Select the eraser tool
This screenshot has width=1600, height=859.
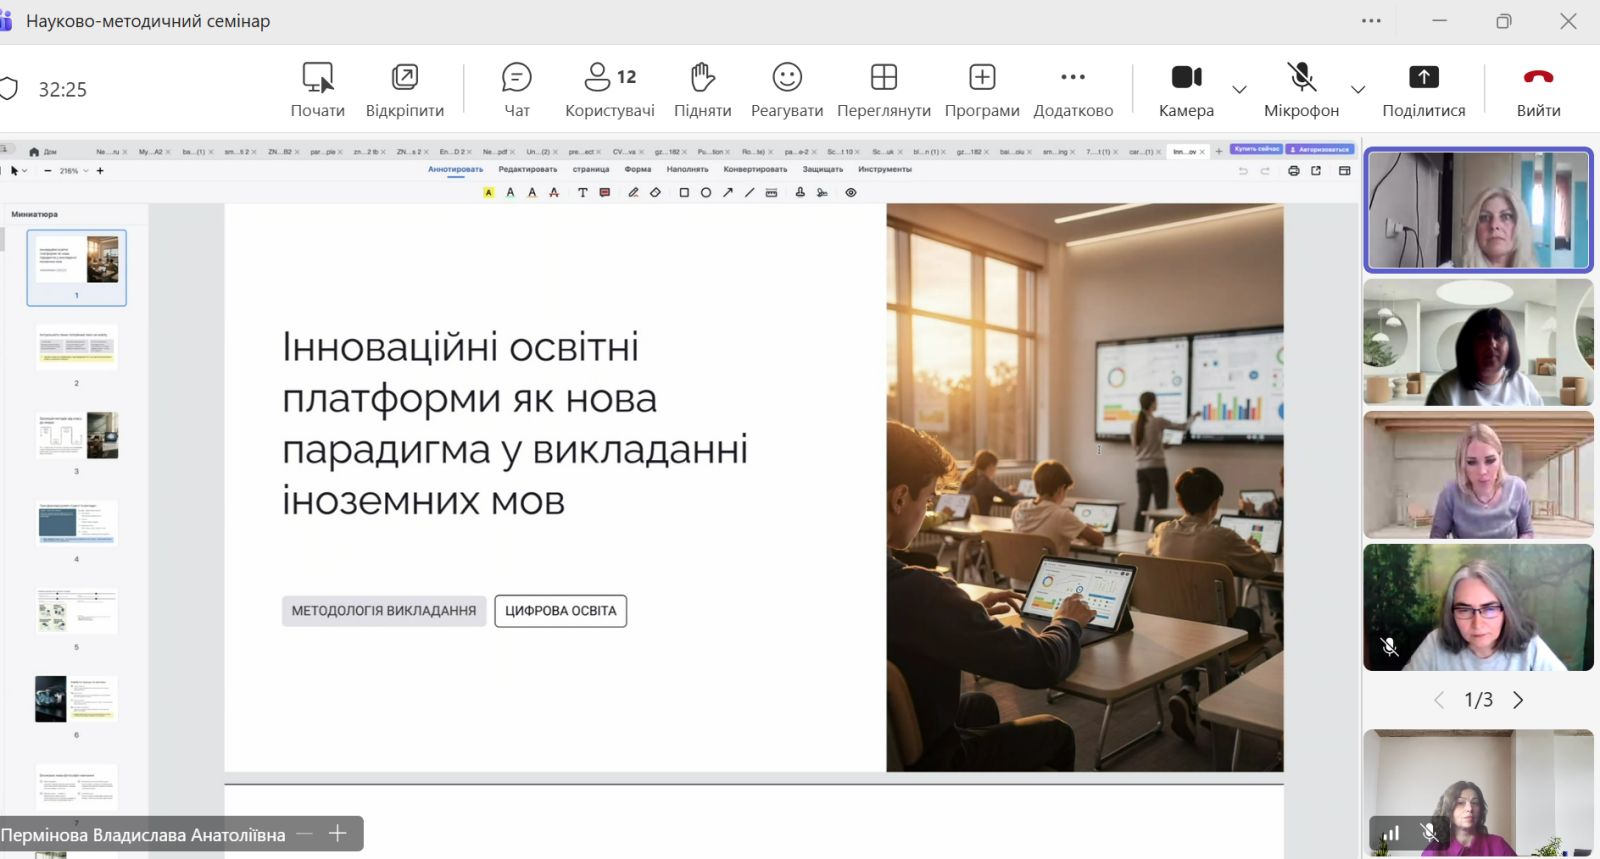point(655,193)
